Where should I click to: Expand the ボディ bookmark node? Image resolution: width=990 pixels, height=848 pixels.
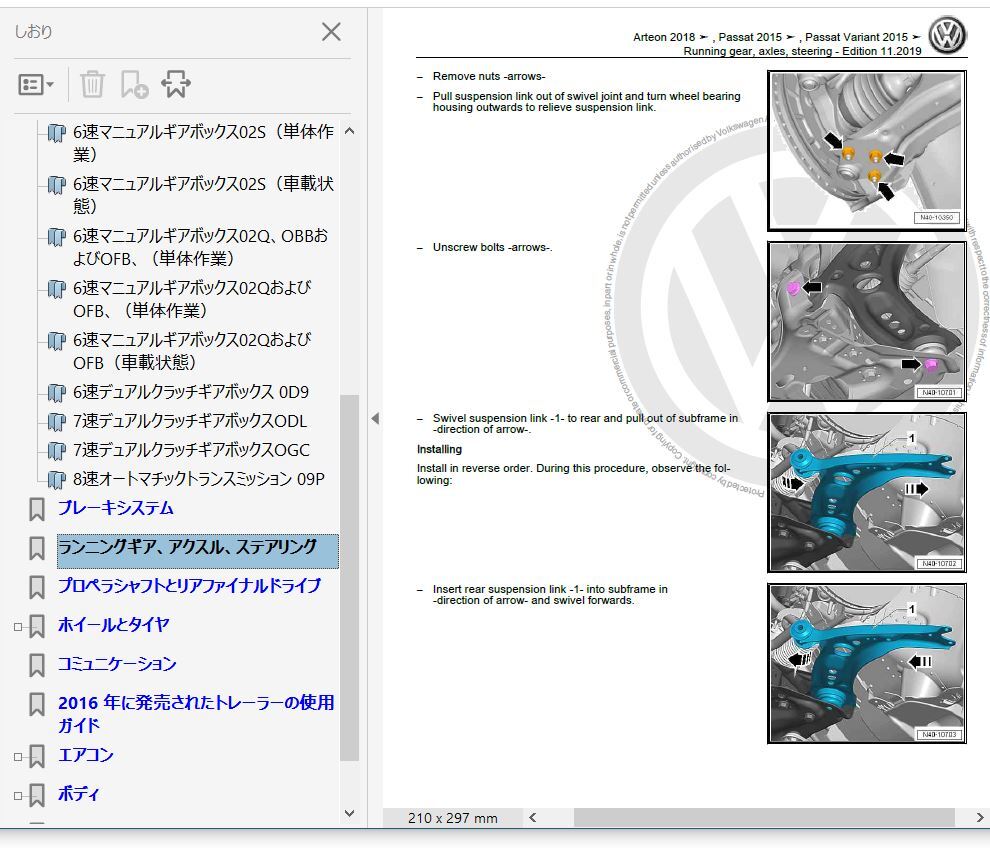pyautogui.click(x=18, y=796)
